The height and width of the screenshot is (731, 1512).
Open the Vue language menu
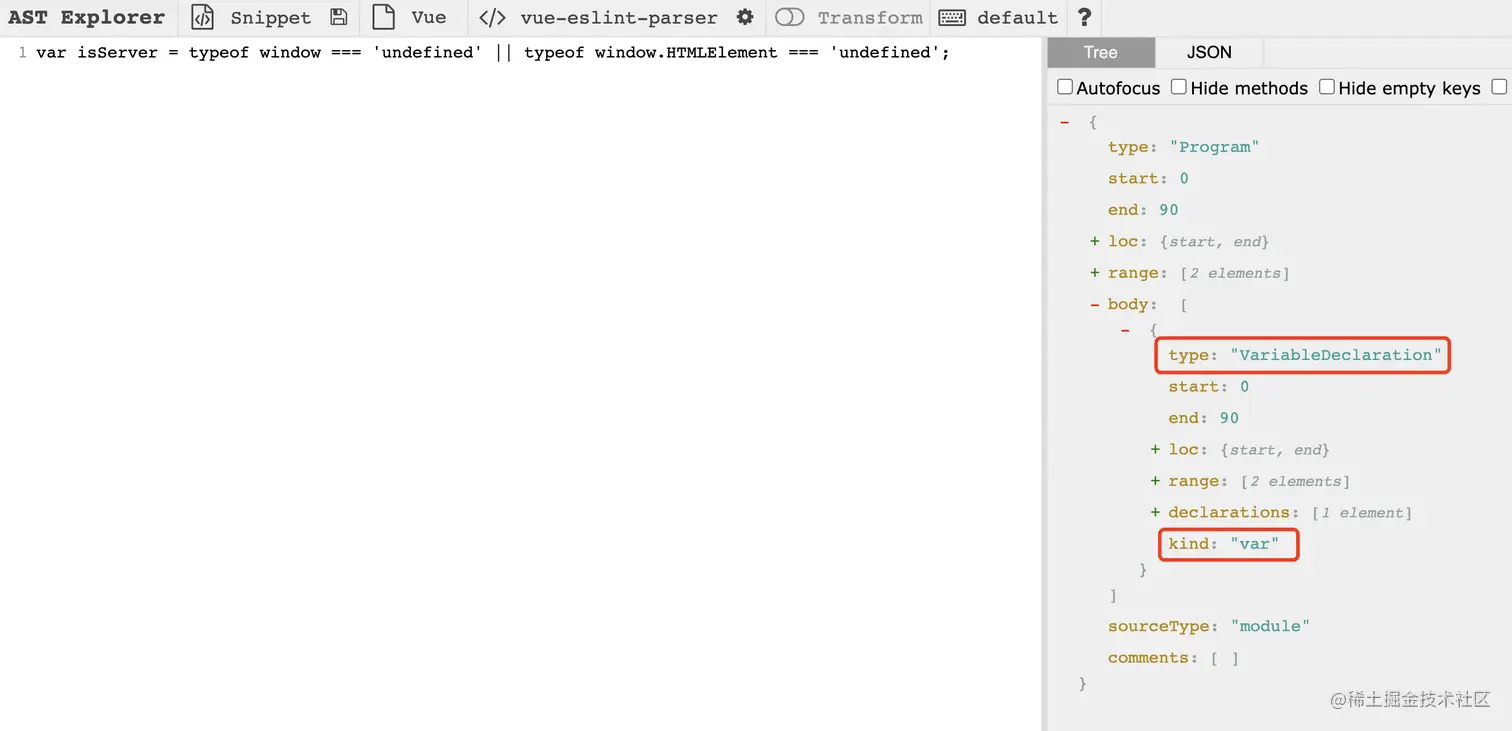click(x=429, y=18)
